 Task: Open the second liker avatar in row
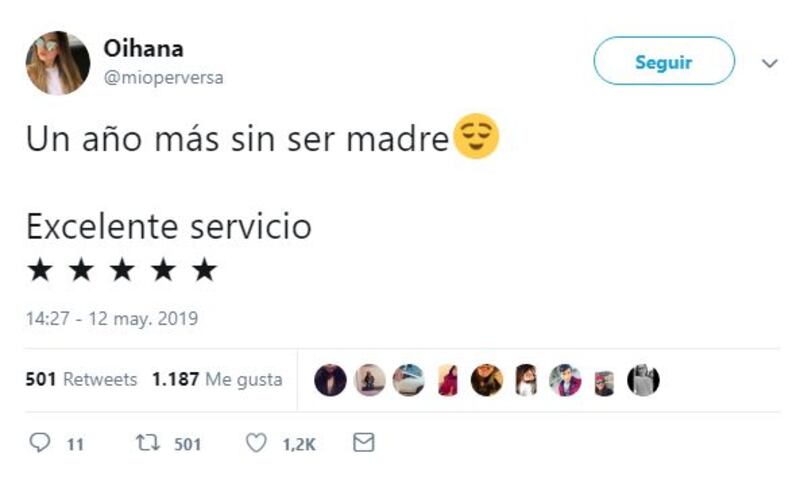point(369,381)
